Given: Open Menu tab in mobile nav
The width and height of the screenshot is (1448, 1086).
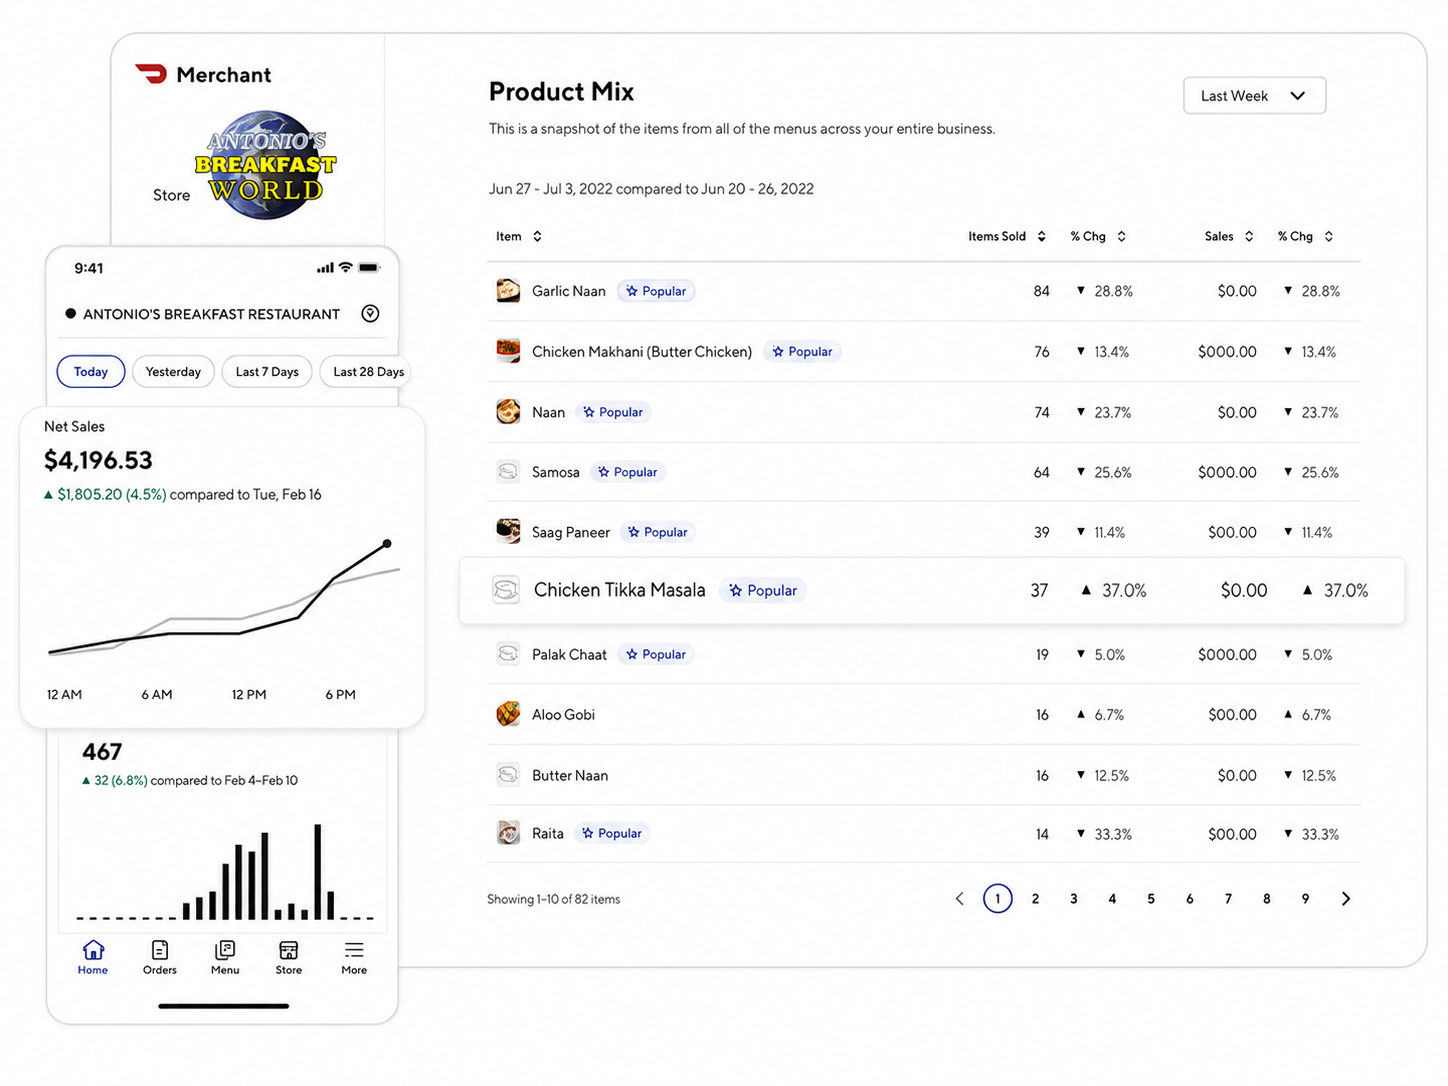Looking at the screenshot, I should point(225,957).
